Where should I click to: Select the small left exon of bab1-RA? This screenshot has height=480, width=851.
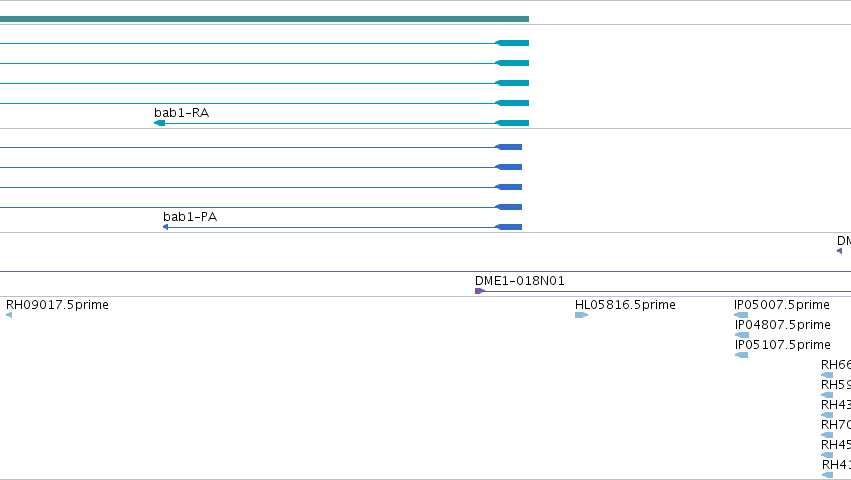click(x=160, y=123)
